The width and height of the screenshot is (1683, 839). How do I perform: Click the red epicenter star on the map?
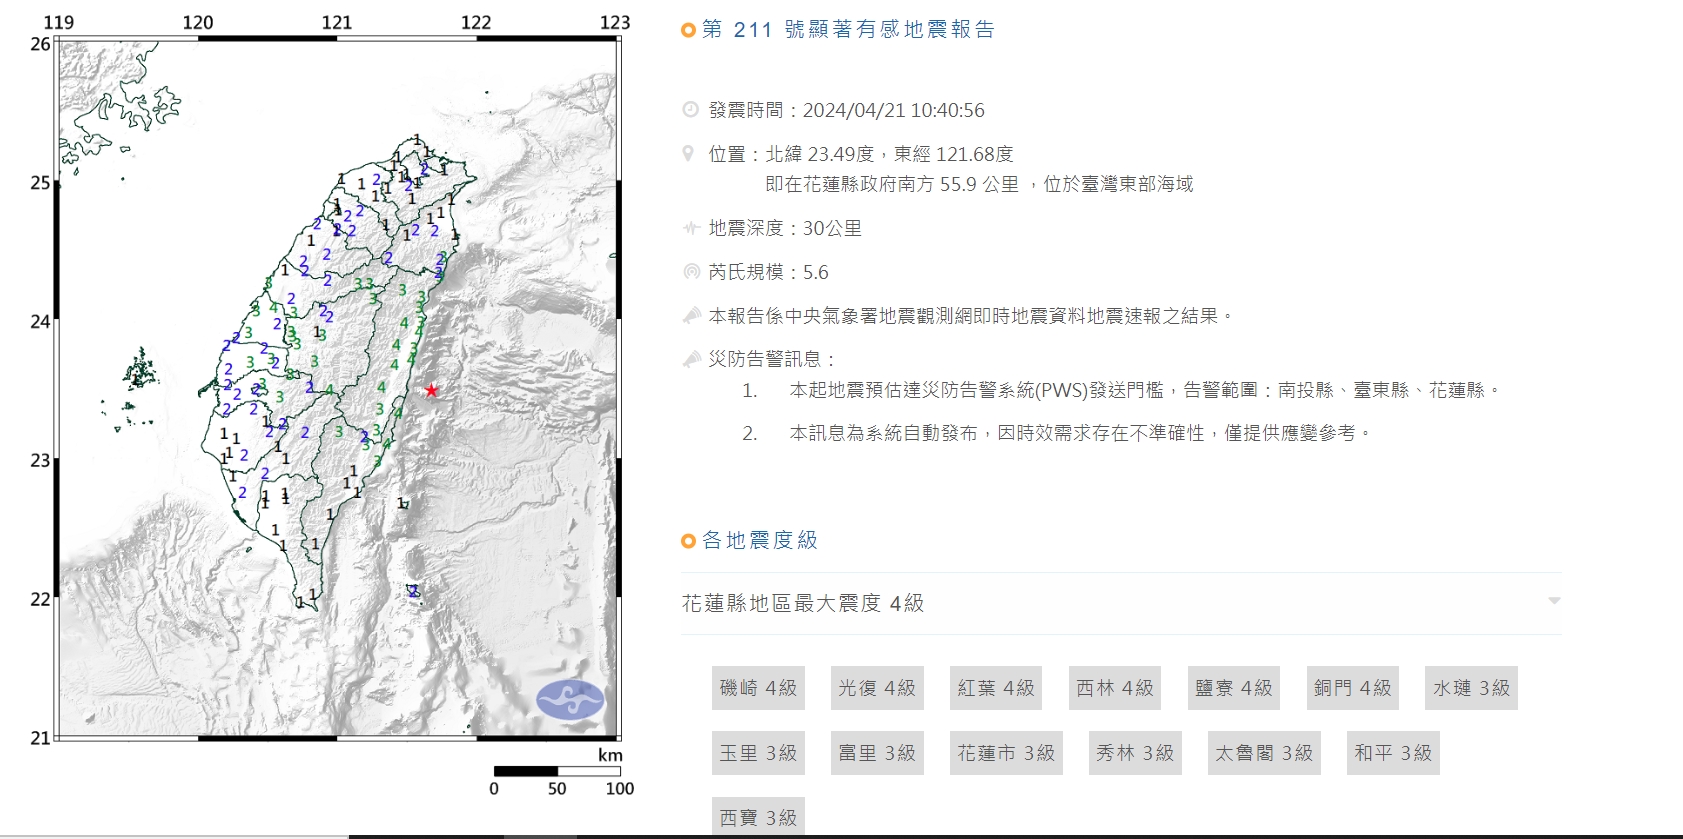tap(431, 390)
